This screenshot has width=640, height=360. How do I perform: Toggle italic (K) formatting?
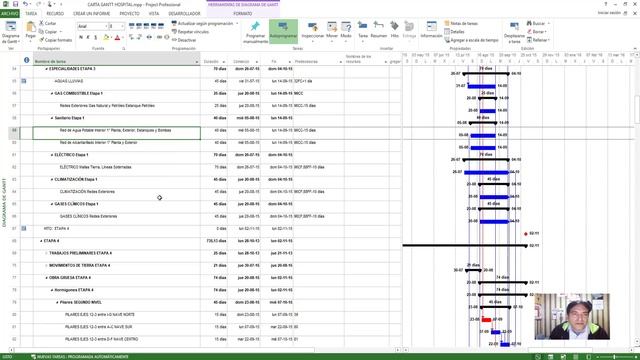pyautogui.click(x=88, y=38)
